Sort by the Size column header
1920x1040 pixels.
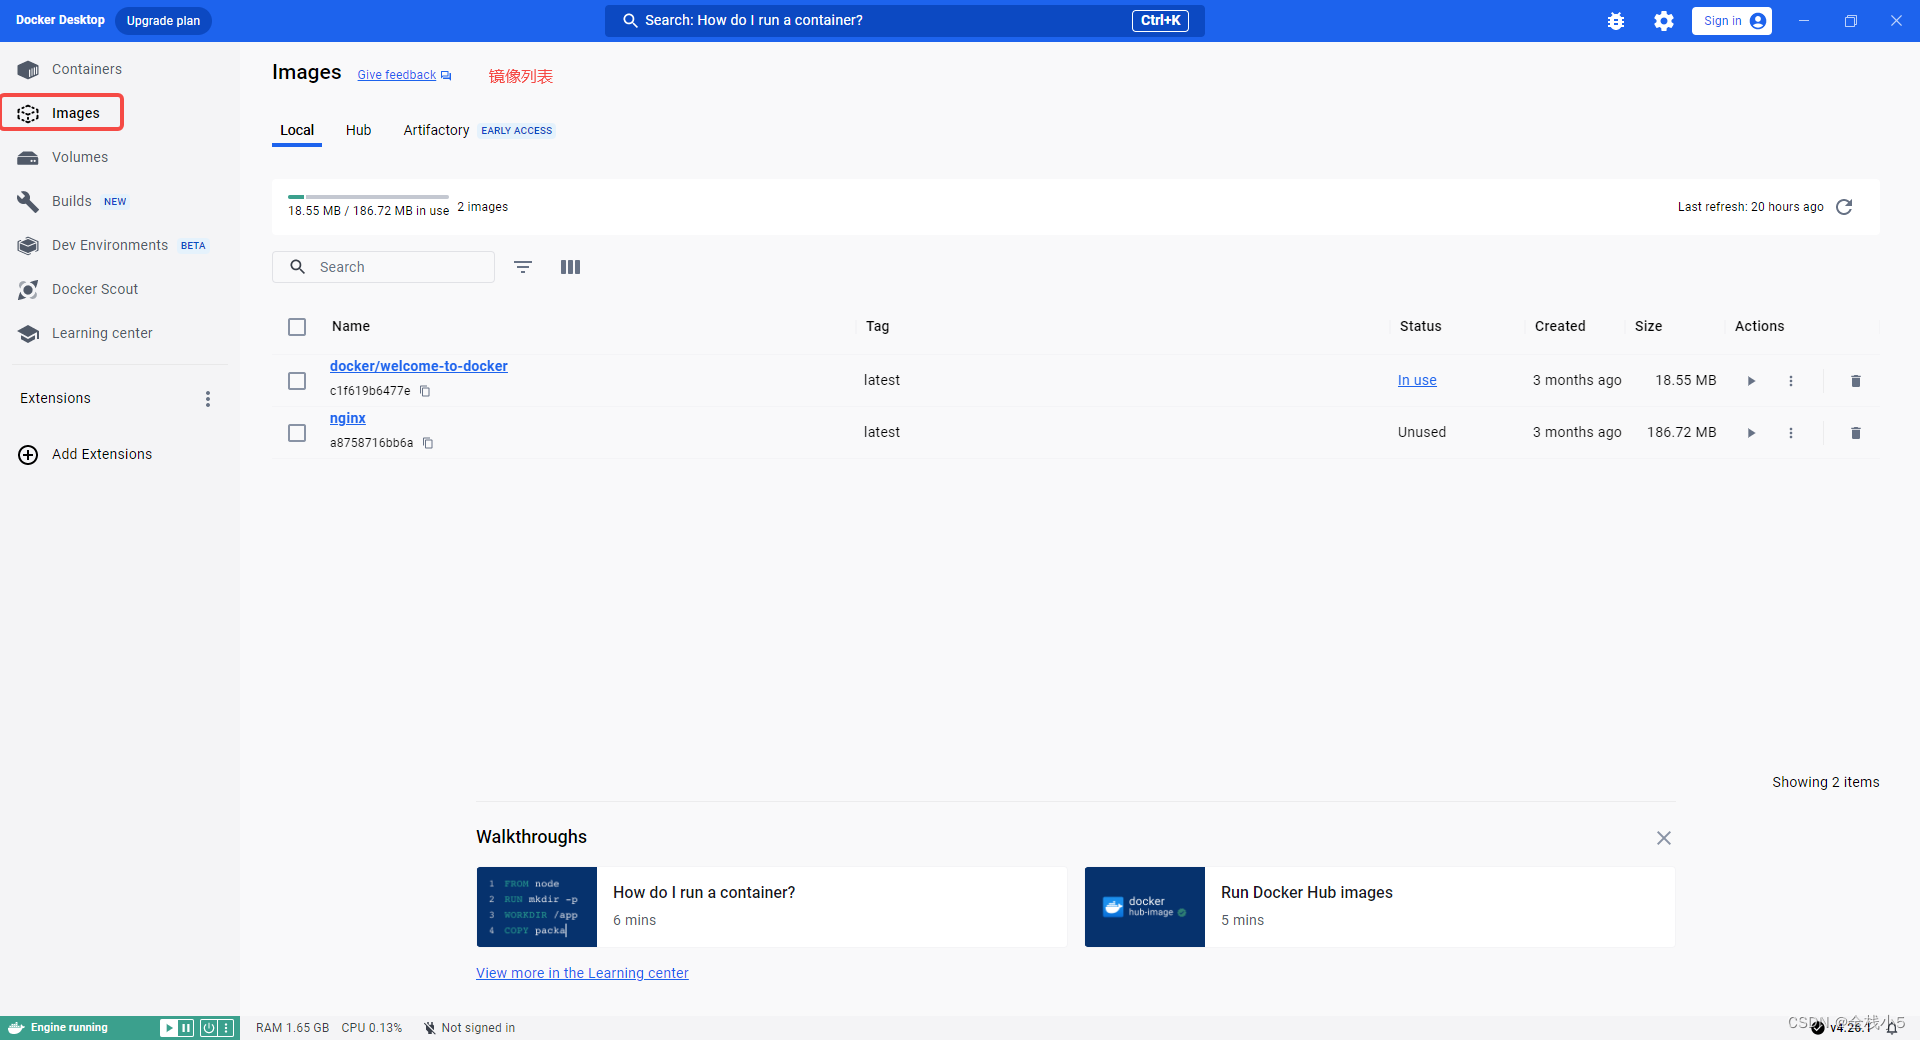coord(1649,326)
